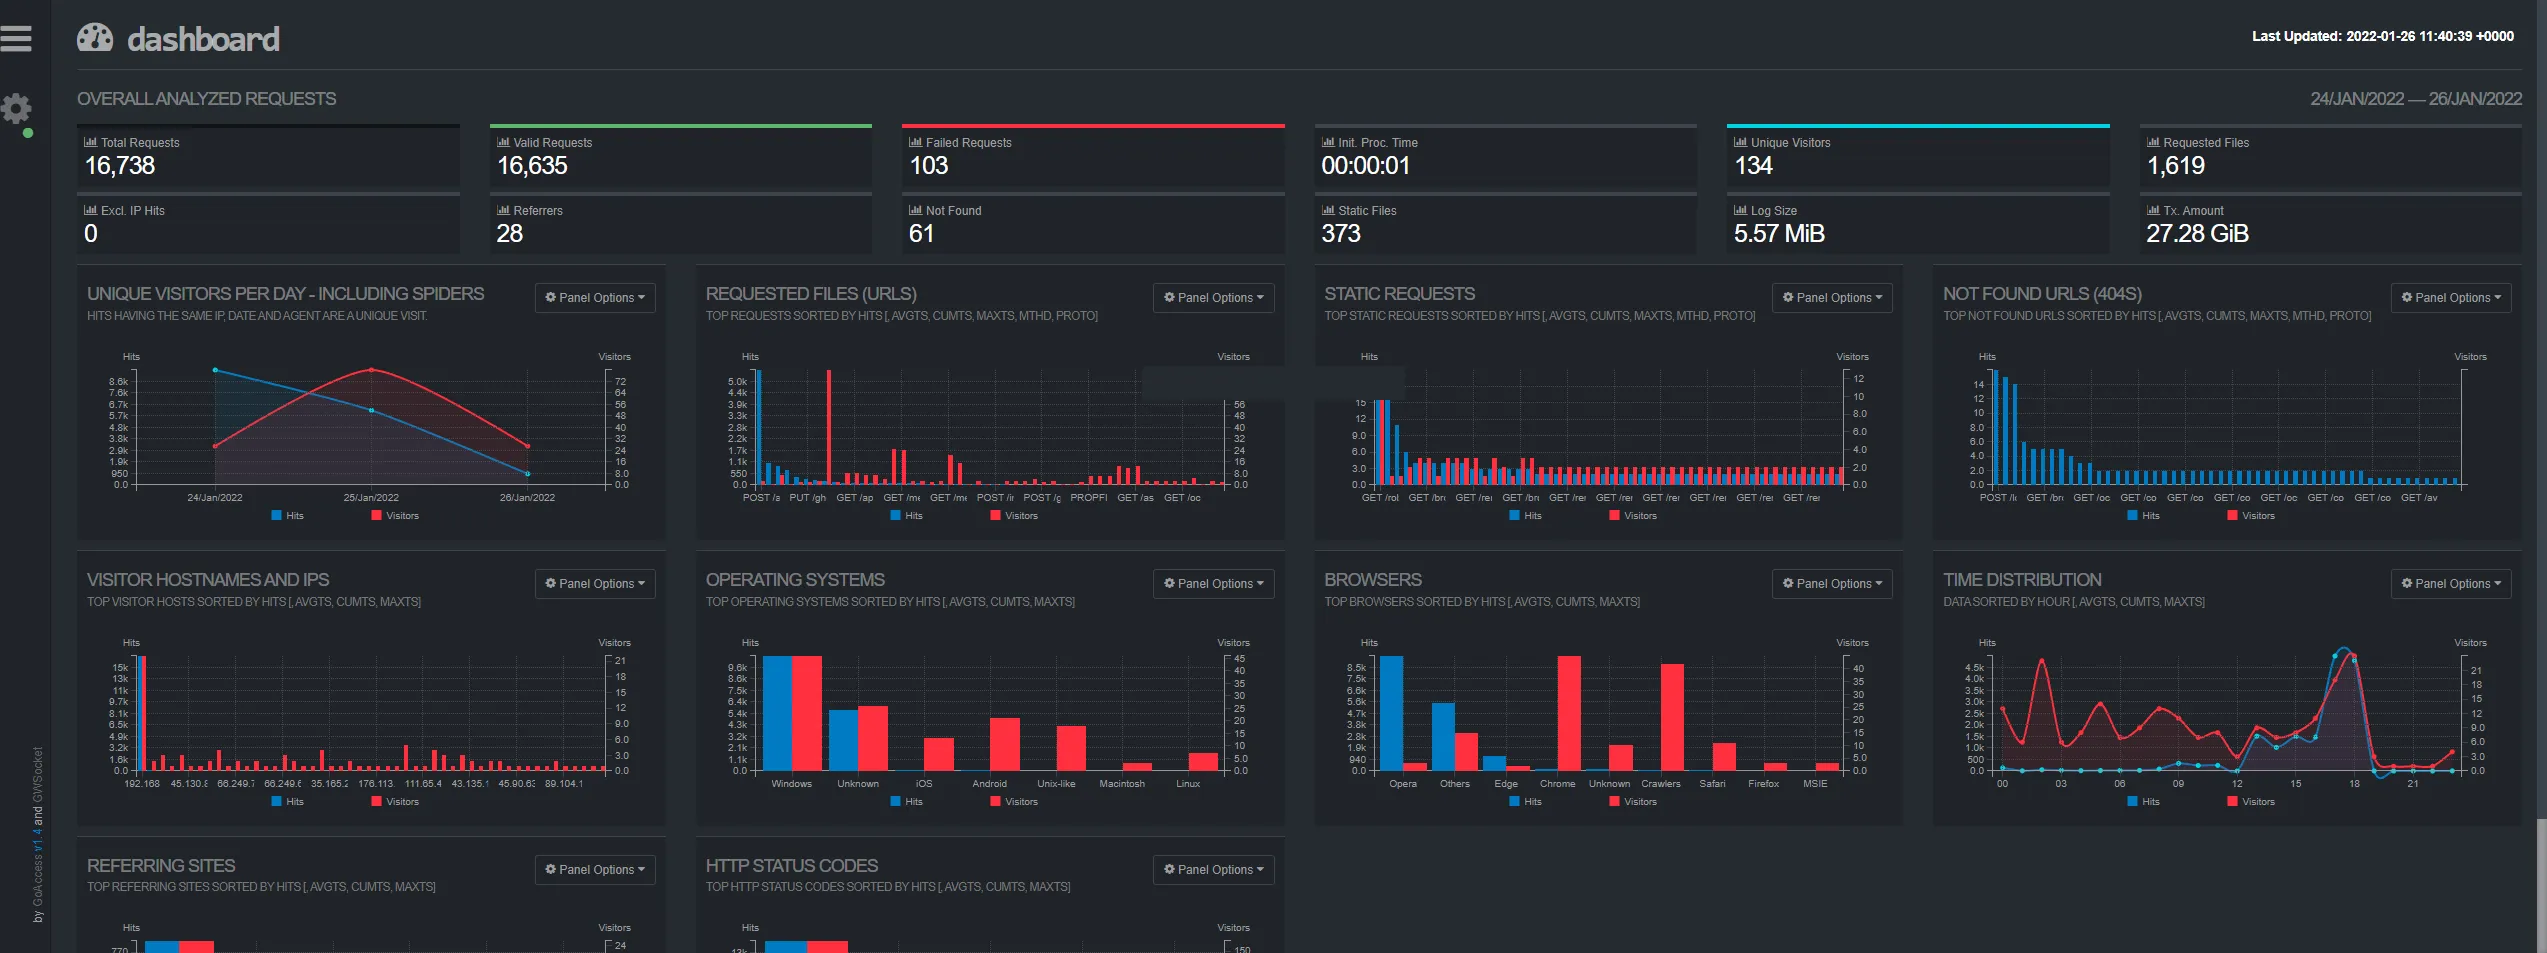This screenshot has width=2547, height=953.
Task: Open the GoAccess v1.4 link
Action: click(x=37, y=838)
